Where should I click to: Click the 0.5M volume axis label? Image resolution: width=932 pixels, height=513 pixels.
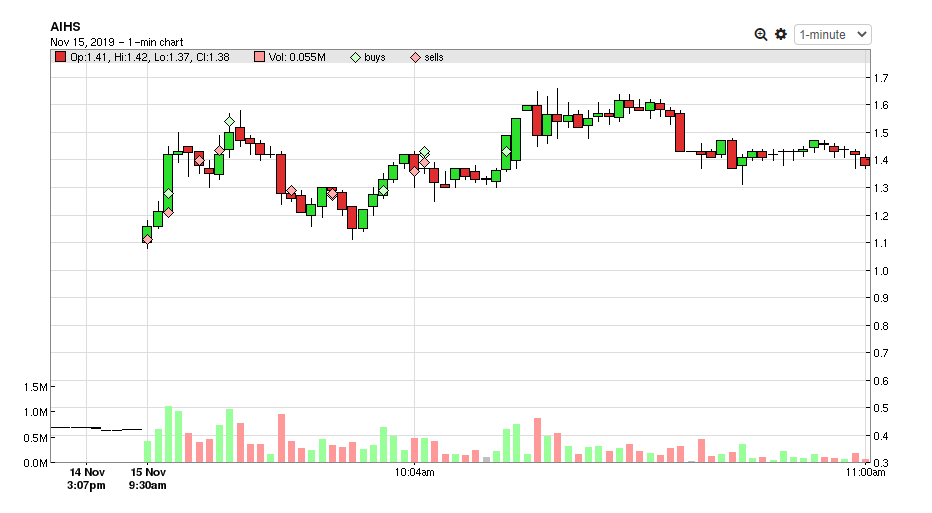point(36,438)
